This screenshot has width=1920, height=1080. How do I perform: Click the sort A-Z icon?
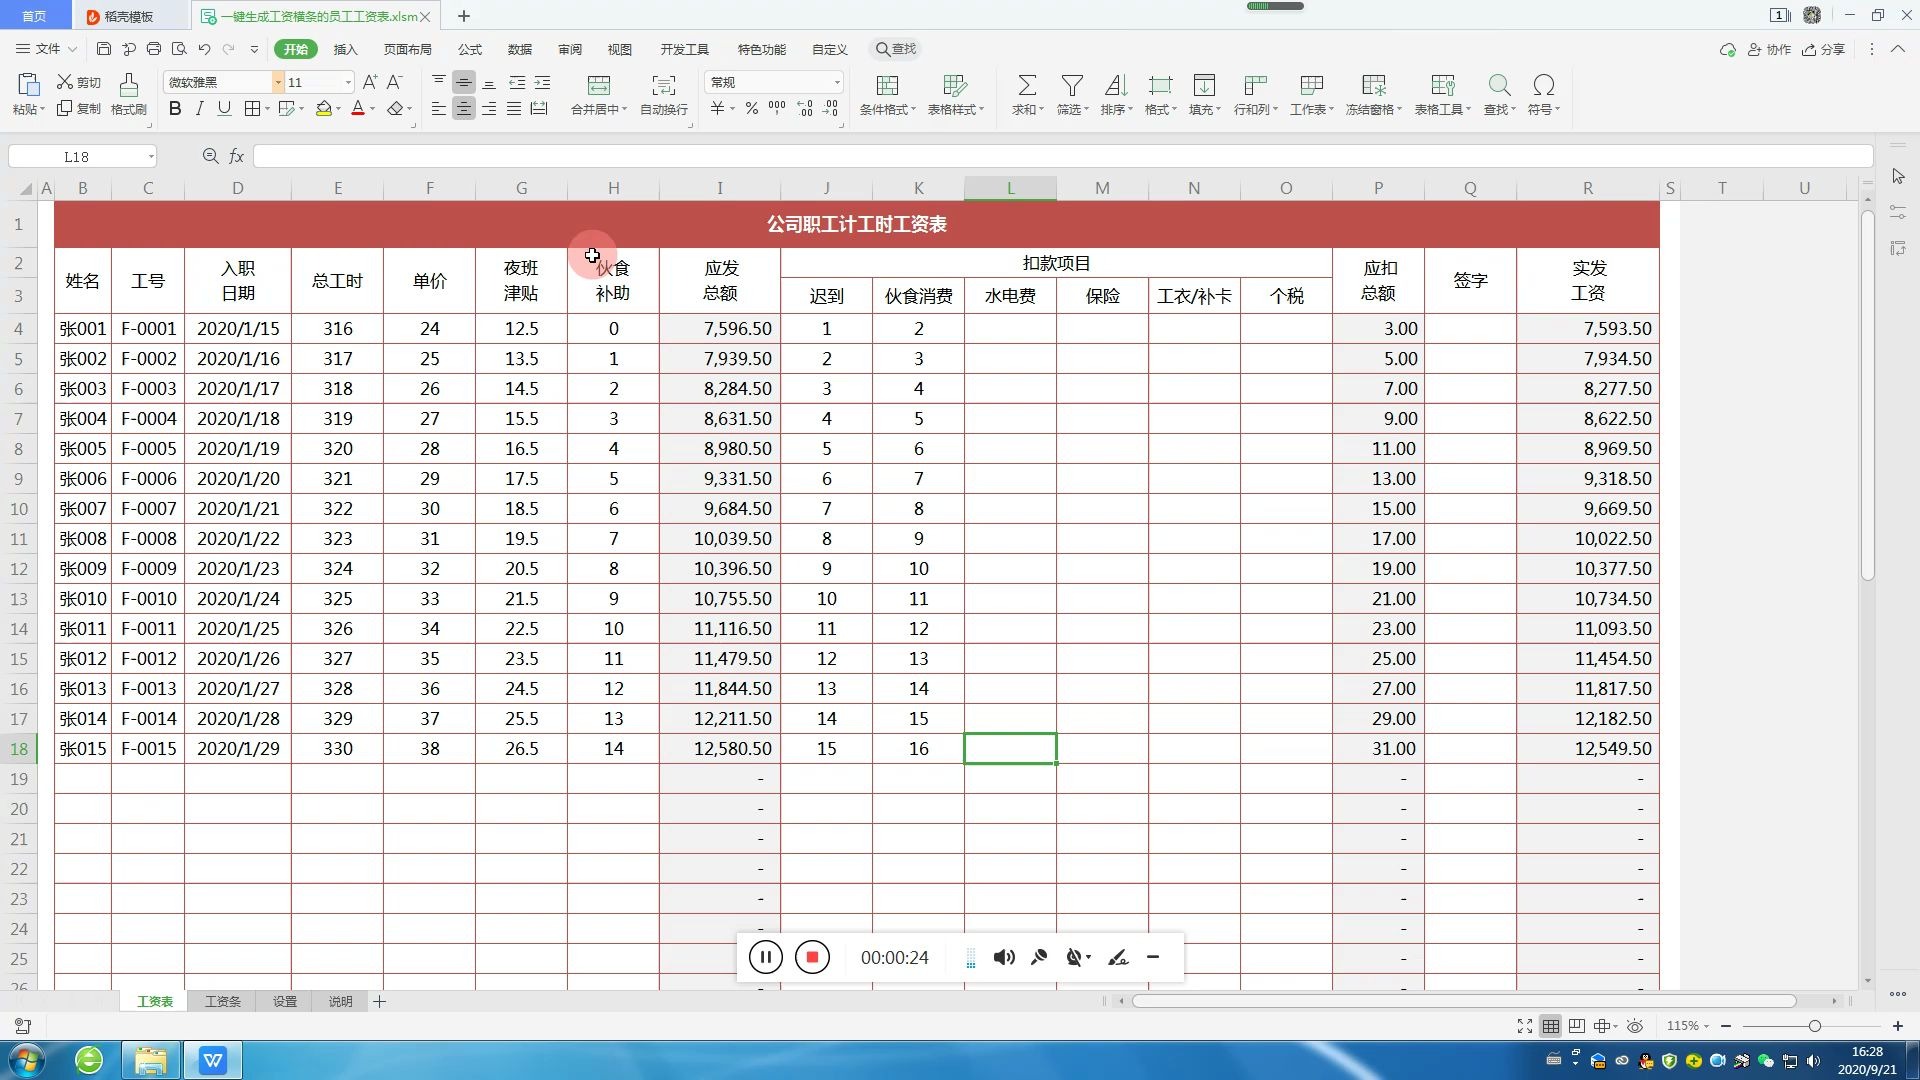1116,86
